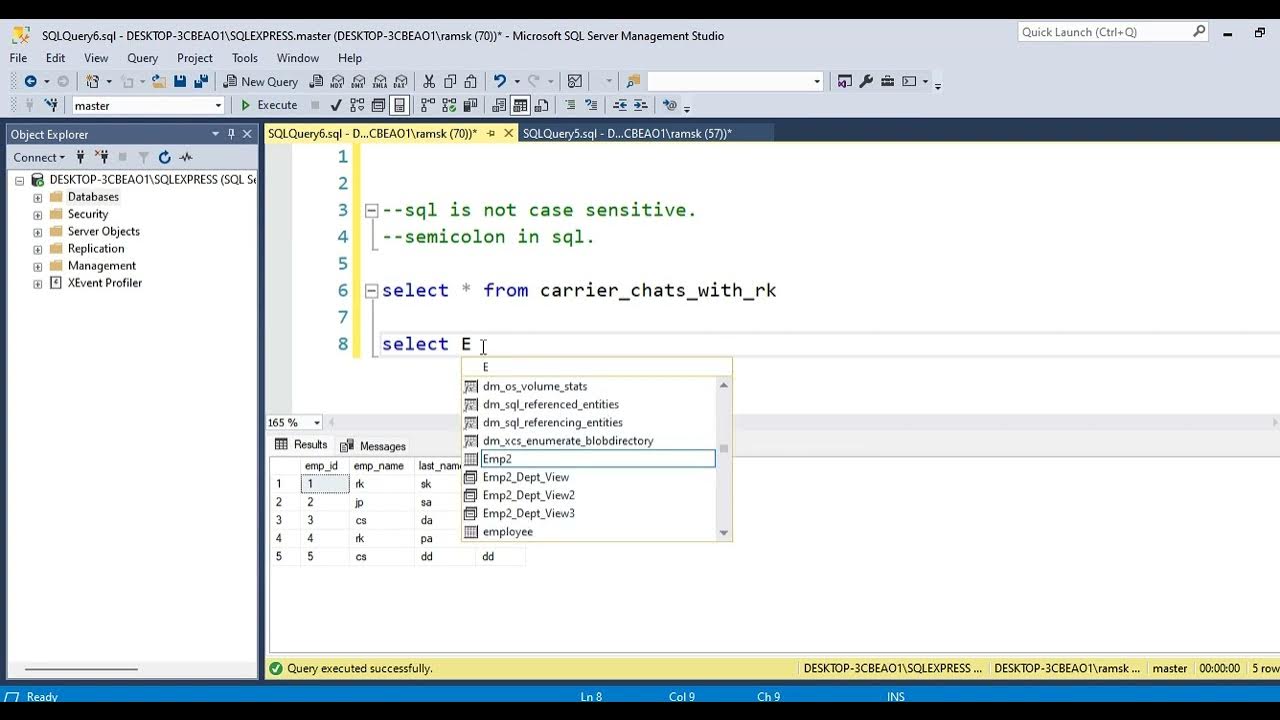Open the Toolbox icon
This screenshot has height=720, width=1280.
pos(887,81)
